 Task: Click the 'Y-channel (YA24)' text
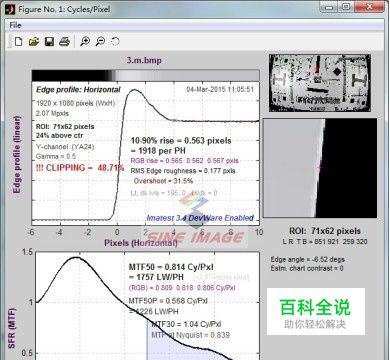click(x=65, y=147)
